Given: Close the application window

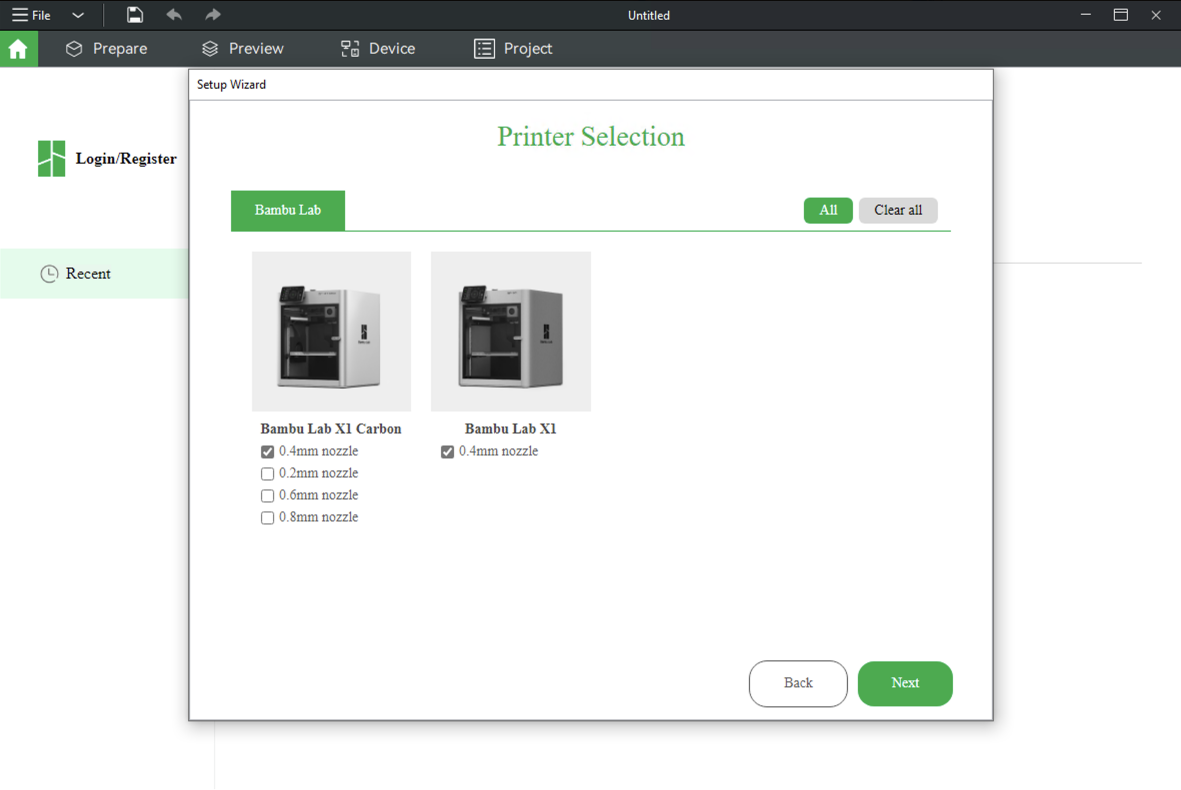Looking at the screenshot, I should click(x=1156, y=15).
